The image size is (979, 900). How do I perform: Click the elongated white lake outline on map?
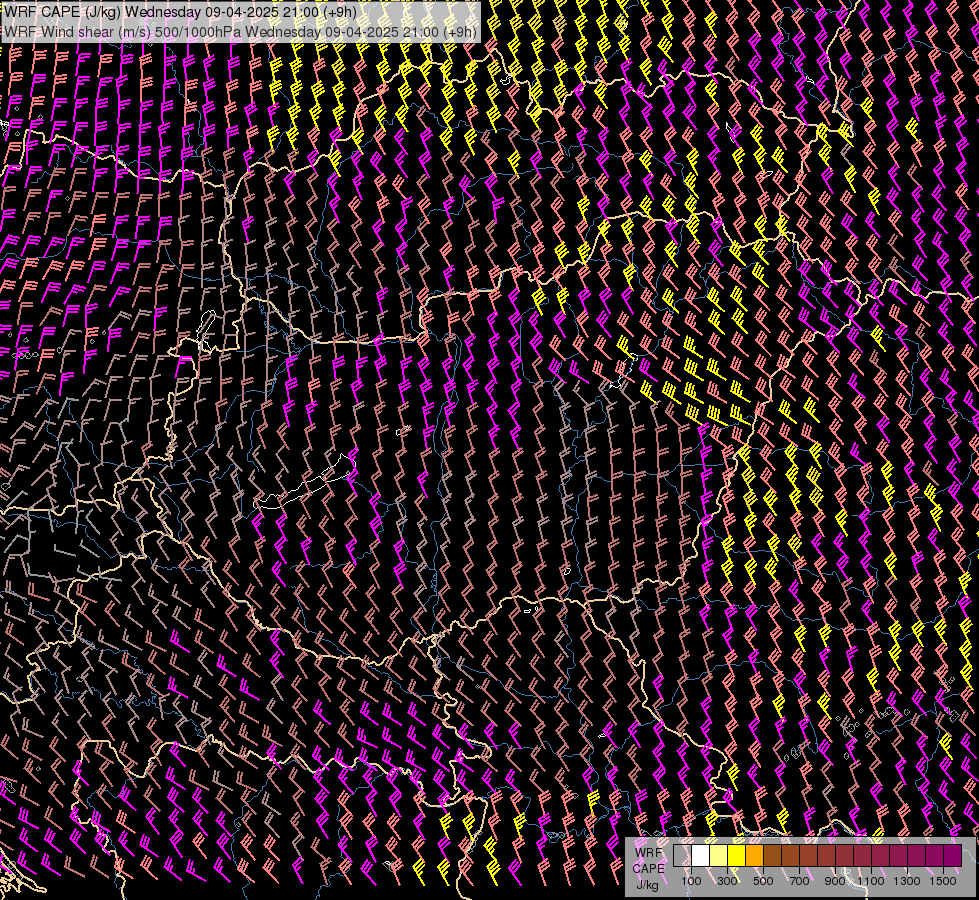(x=304, y=482)
